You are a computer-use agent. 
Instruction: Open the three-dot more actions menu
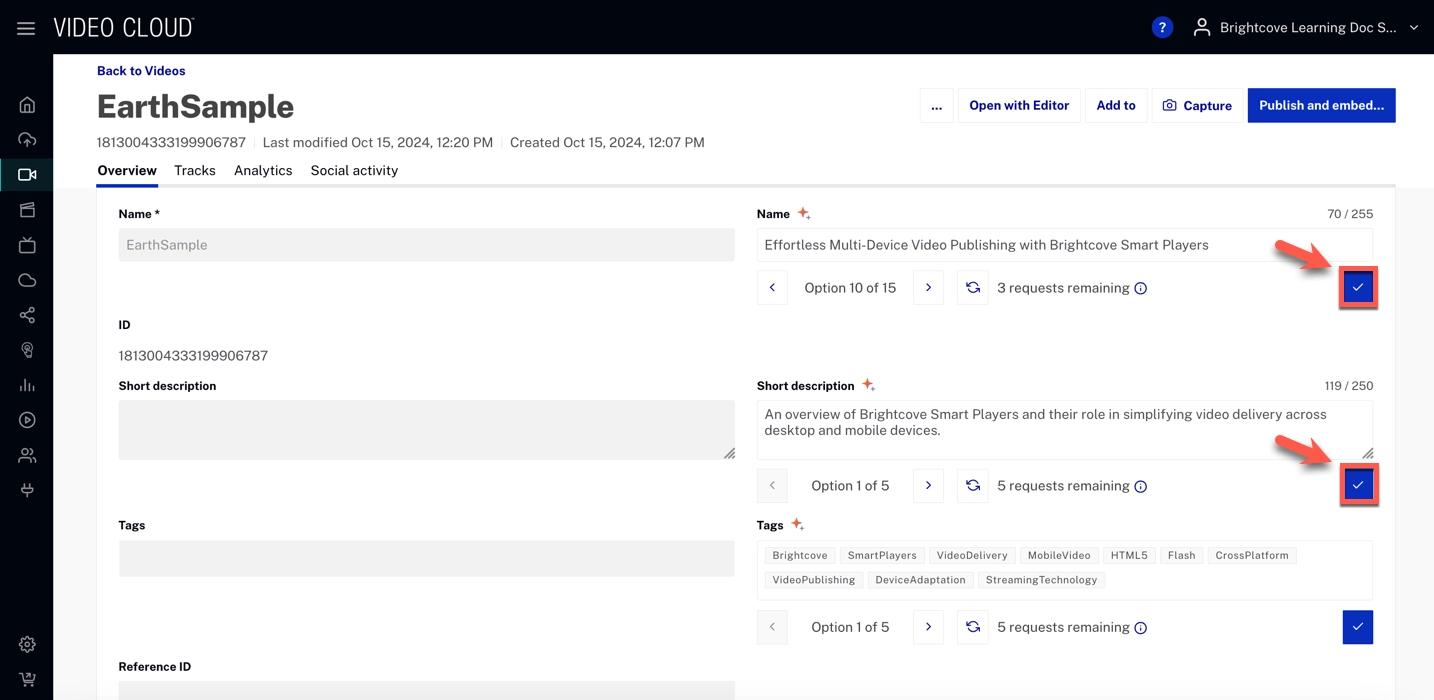point(936,106)
